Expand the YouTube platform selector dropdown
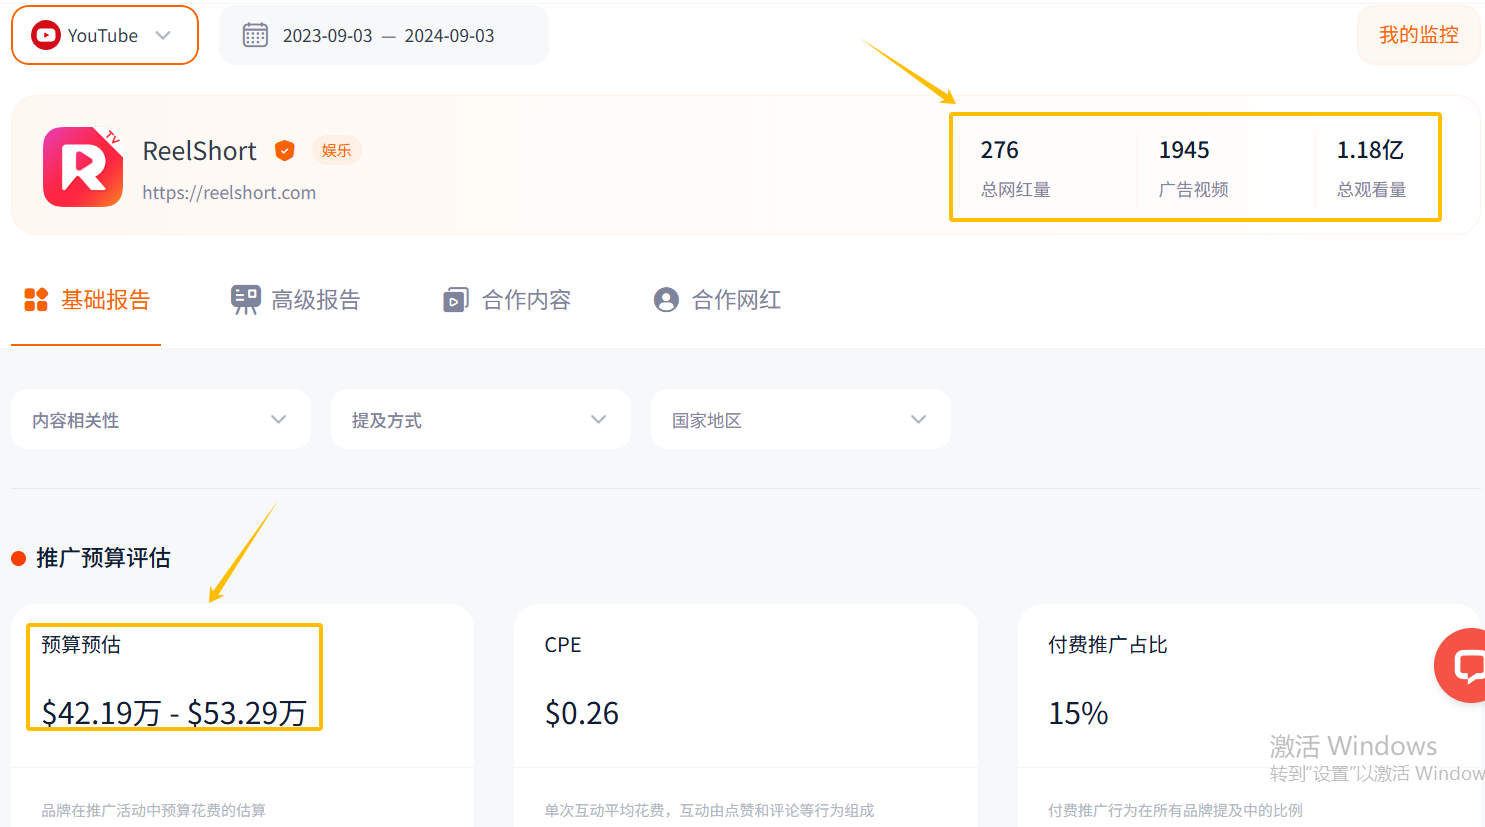1485x827 pixels. point(163,35)
